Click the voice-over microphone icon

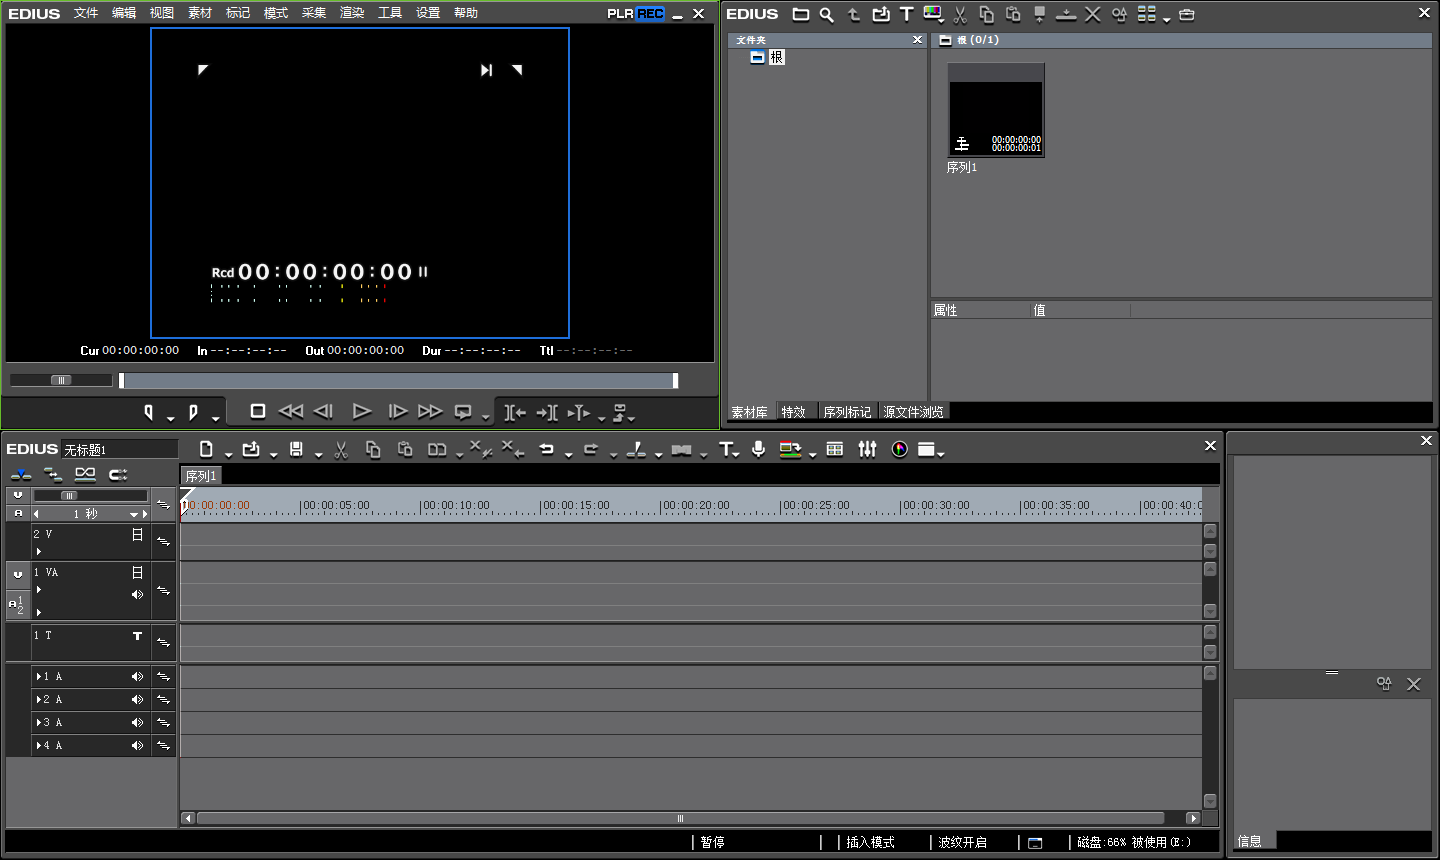(x=759, y=450)
